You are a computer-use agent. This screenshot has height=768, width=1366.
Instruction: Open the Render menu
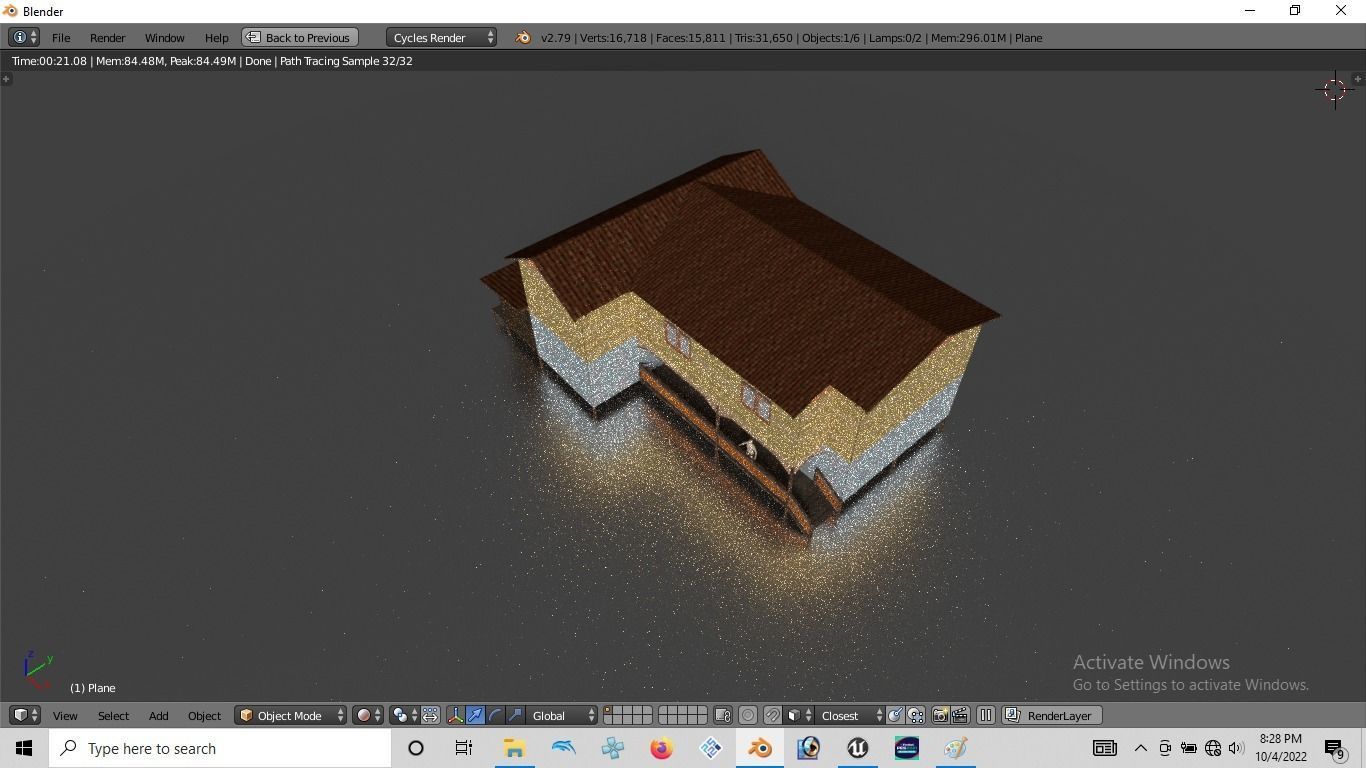pyautogui.click(x=107, y=37)
